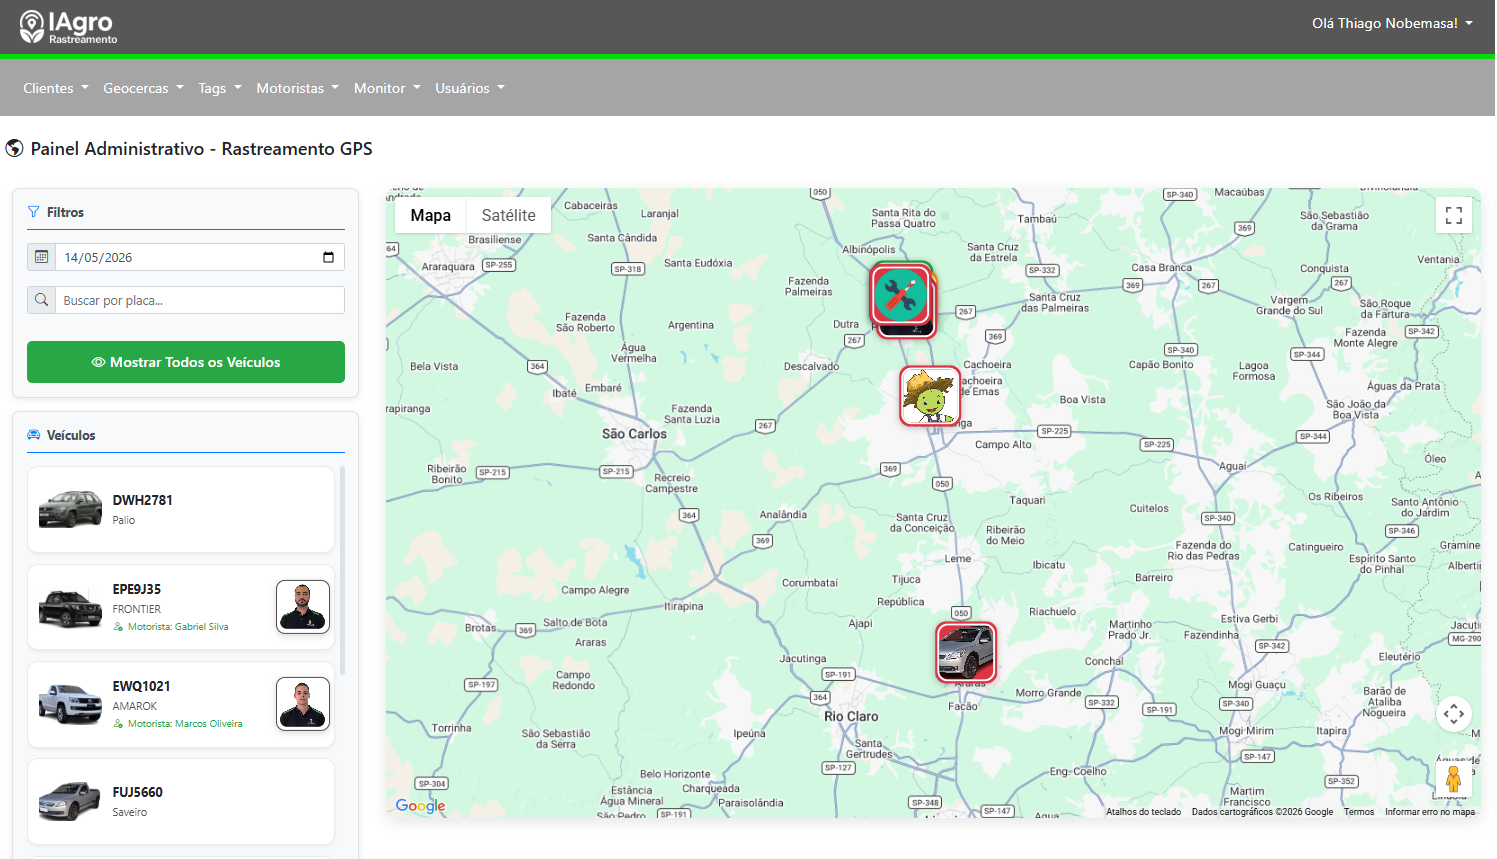Click the globe icon beside Painel Administrativo
Screen dimensions: 1497x859
tap(14, 149)
